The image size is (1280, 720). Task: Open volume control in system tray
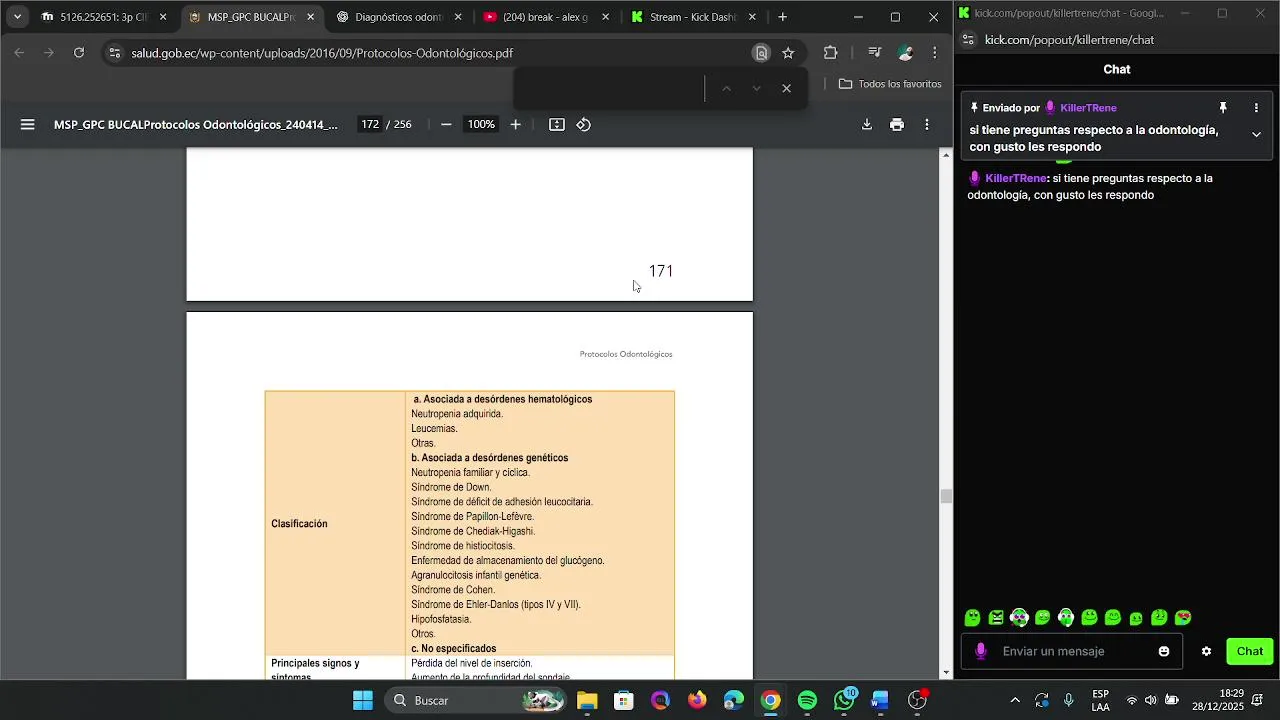click(1151, 700)
